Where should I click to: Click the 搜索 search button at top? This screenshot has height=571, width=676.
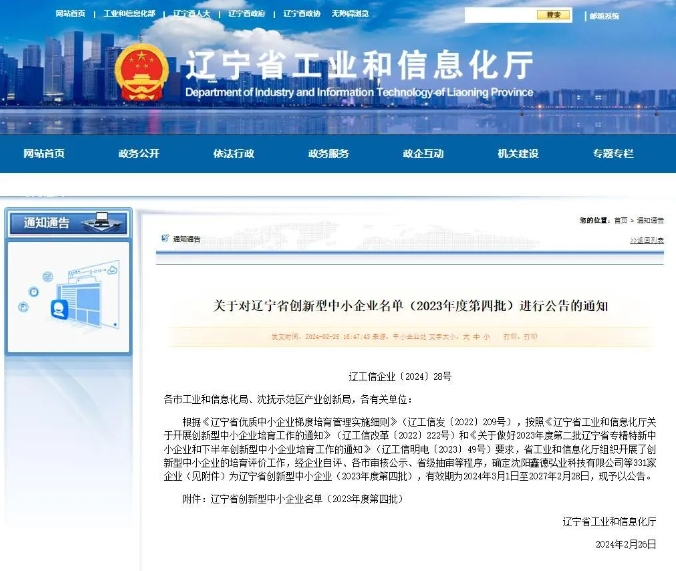pos(553,15)
